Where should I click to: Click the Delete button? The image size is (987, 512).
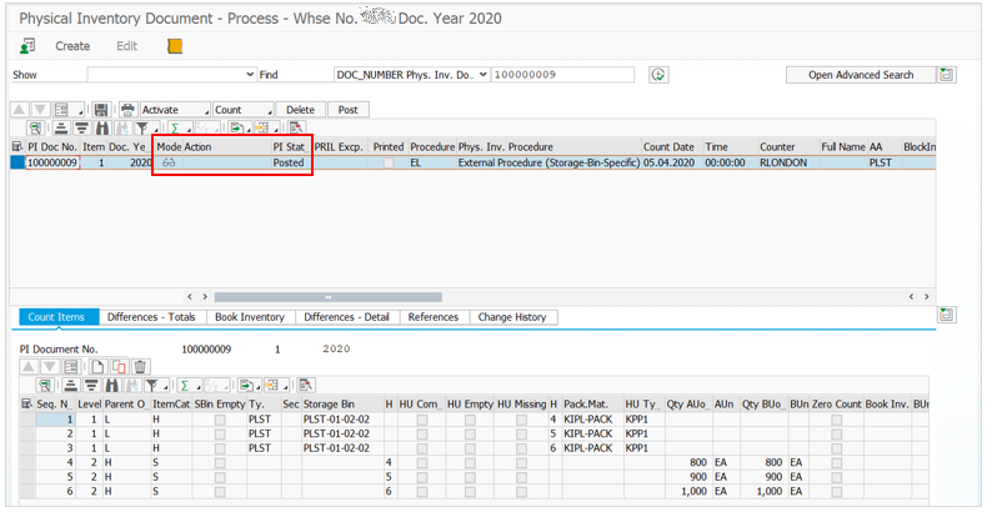[x=300, y=110]
